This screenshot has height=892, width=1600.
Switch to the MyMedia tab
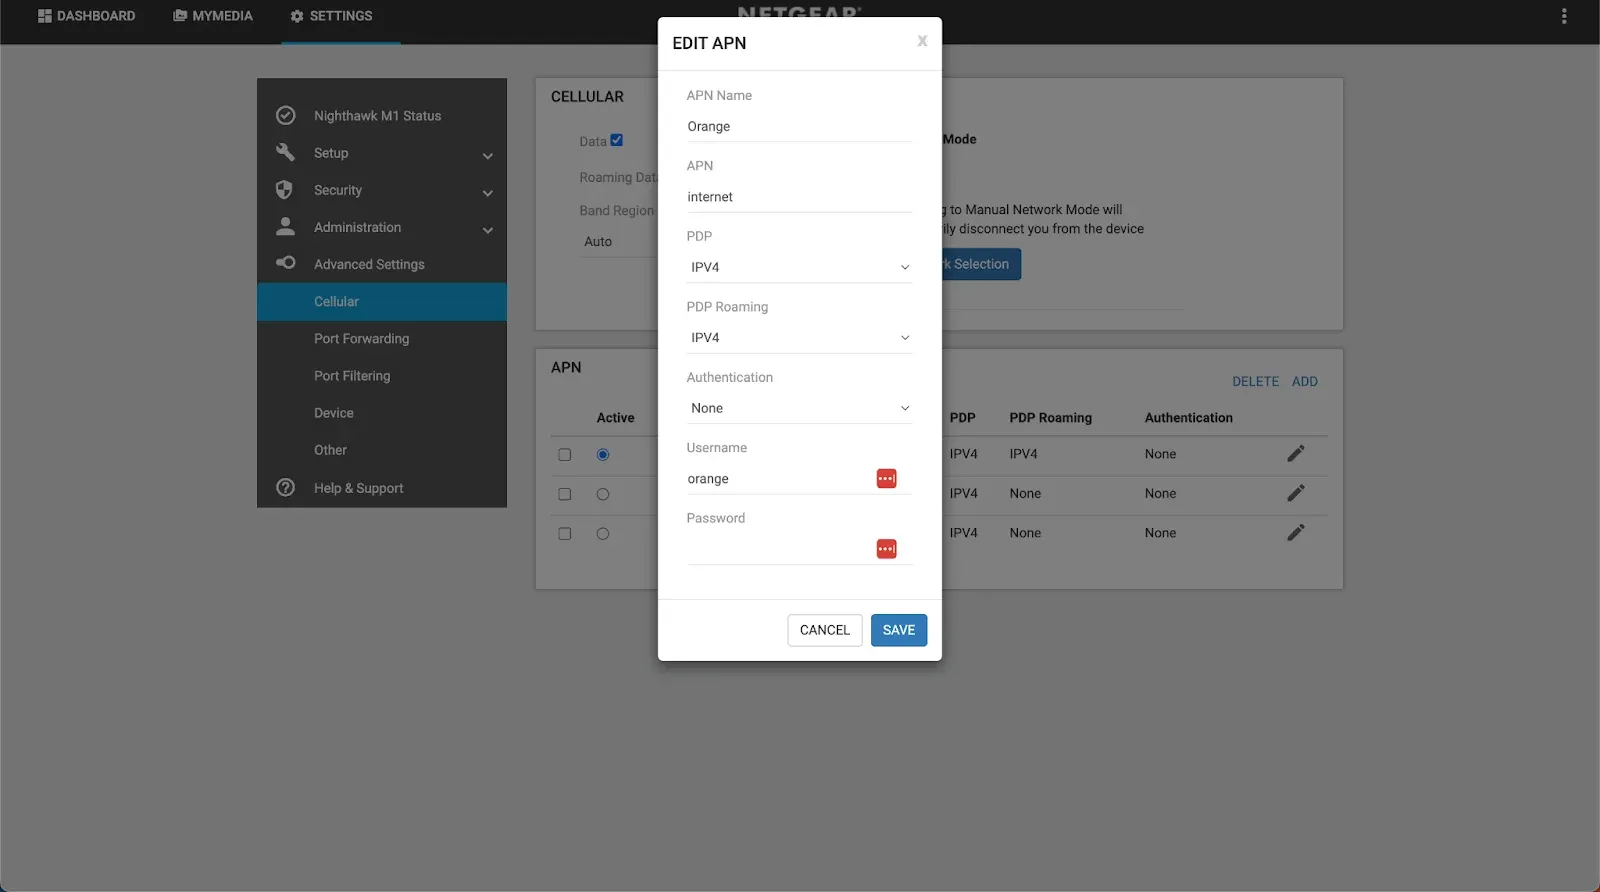pyautogui.click(x=213, y=16)
